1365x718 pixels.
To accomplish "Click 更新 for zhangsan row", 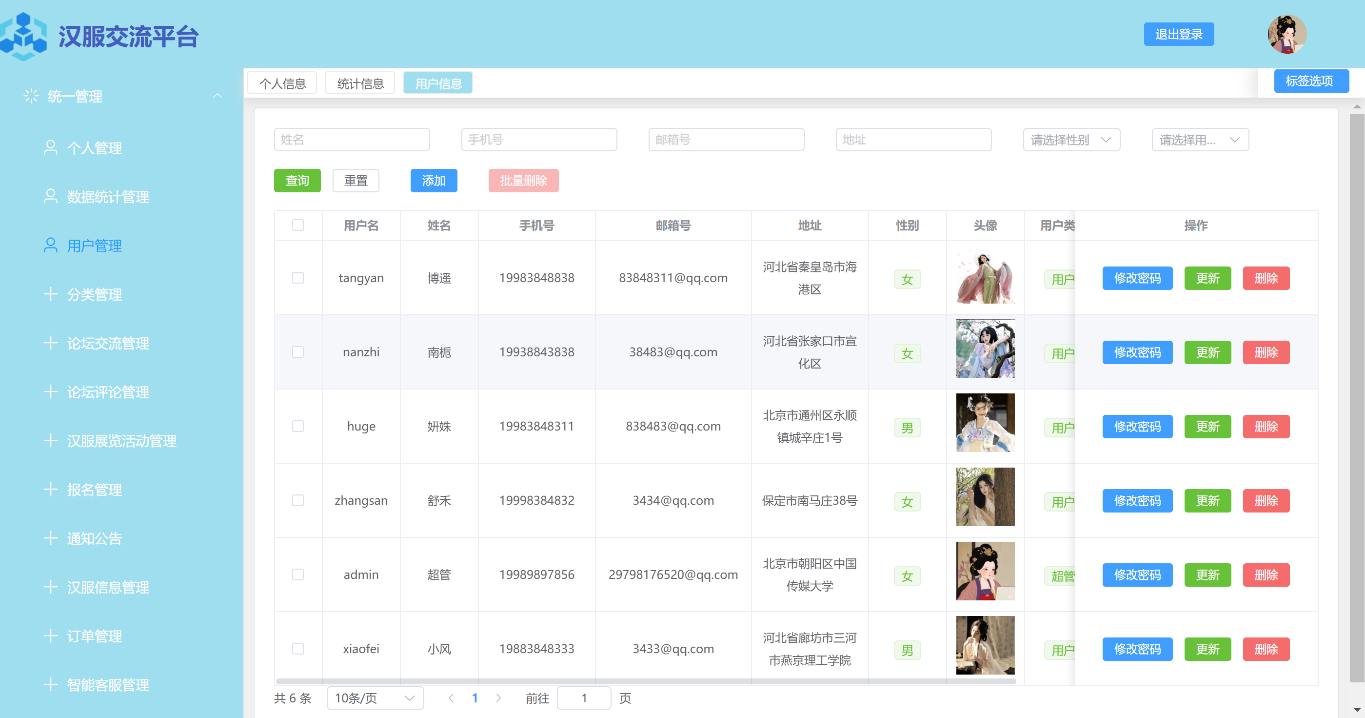I will pyautogui.click(x=1208, y=500).
